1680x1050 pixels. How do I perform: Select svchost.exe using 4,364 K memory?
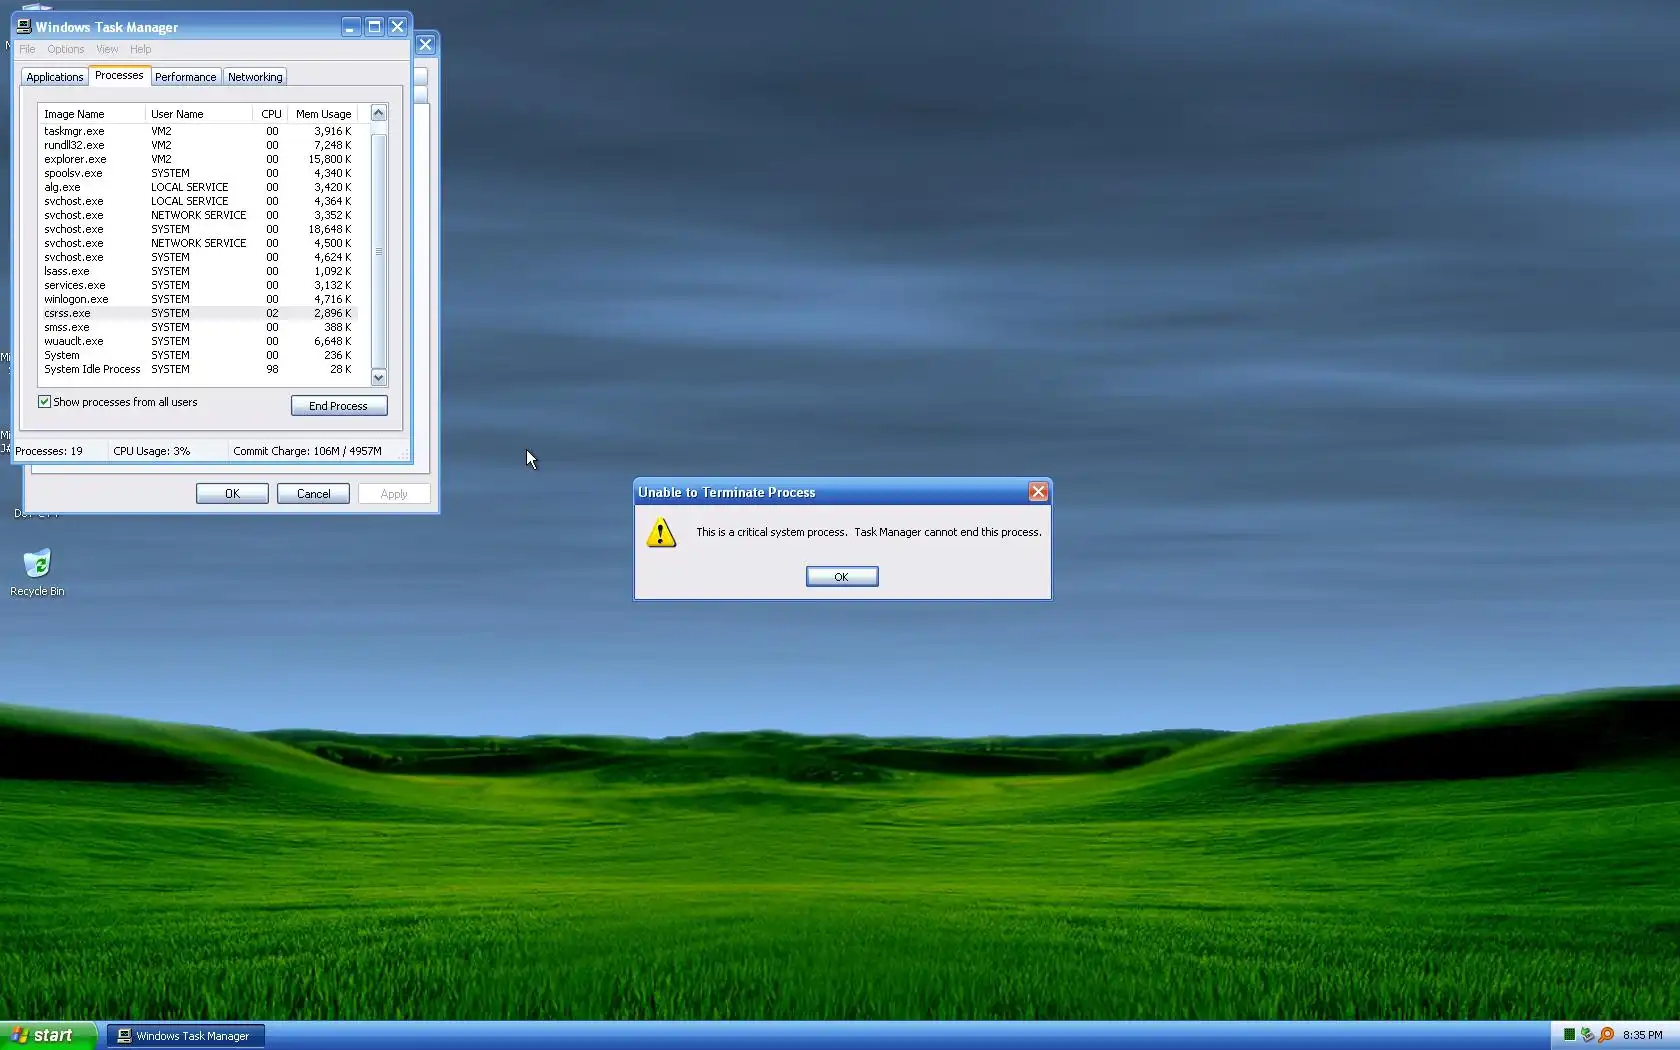coord(198,201)
